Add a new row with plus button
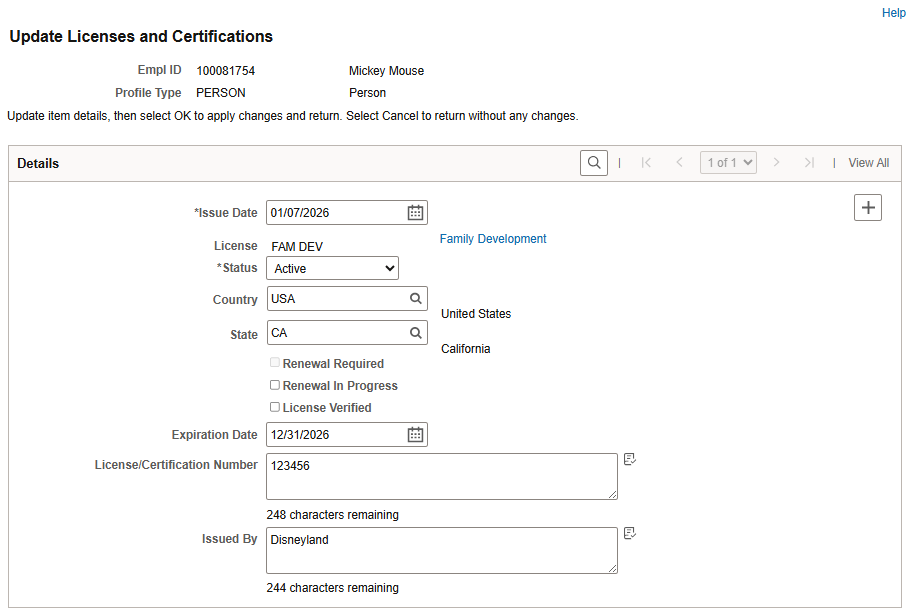 pos(868,208)
